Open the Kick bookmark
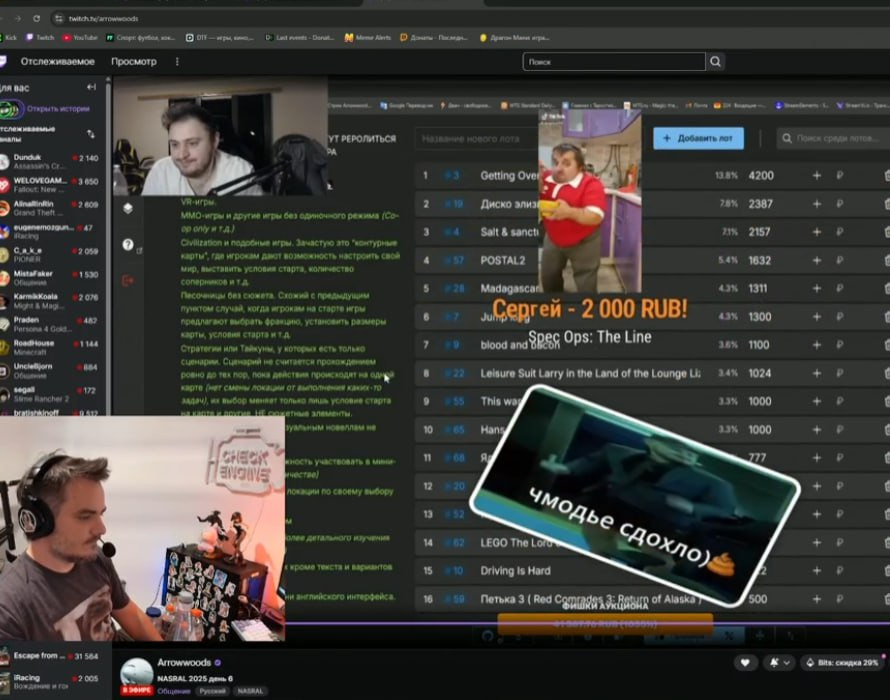Viewport: 890px width, 700px height. point(8,37)
